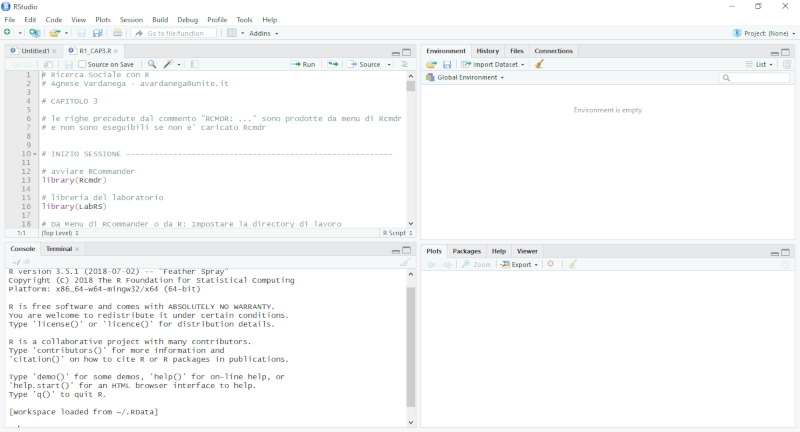This screenshot has width=800, height=432.
Task: Expand the Global Environment selector
Action: pyautogui.click(x=465, y=77)
